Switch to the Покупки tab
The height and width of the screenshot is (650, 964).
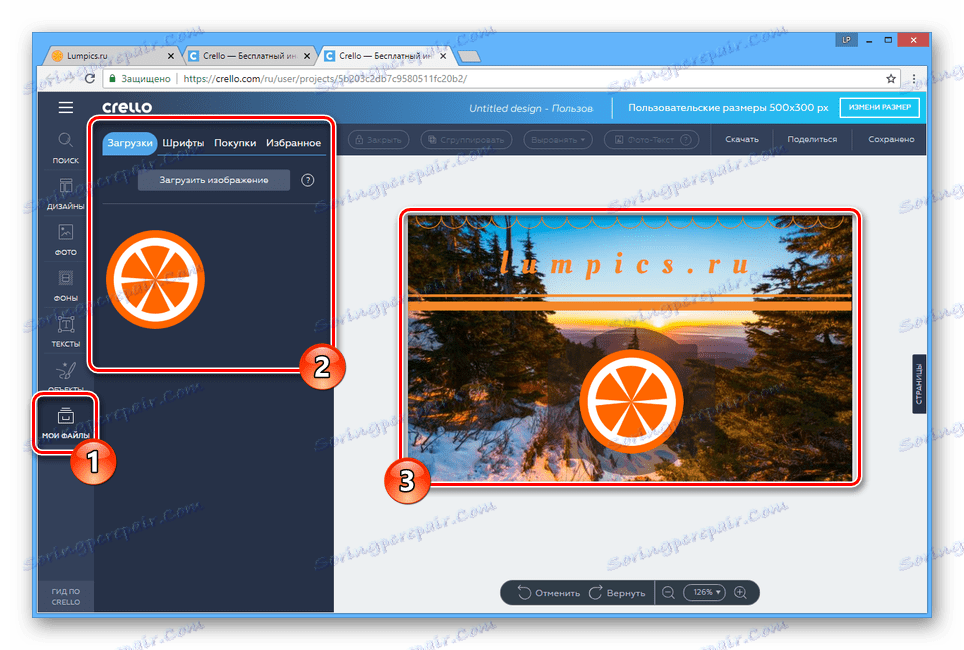coord(235,143)
